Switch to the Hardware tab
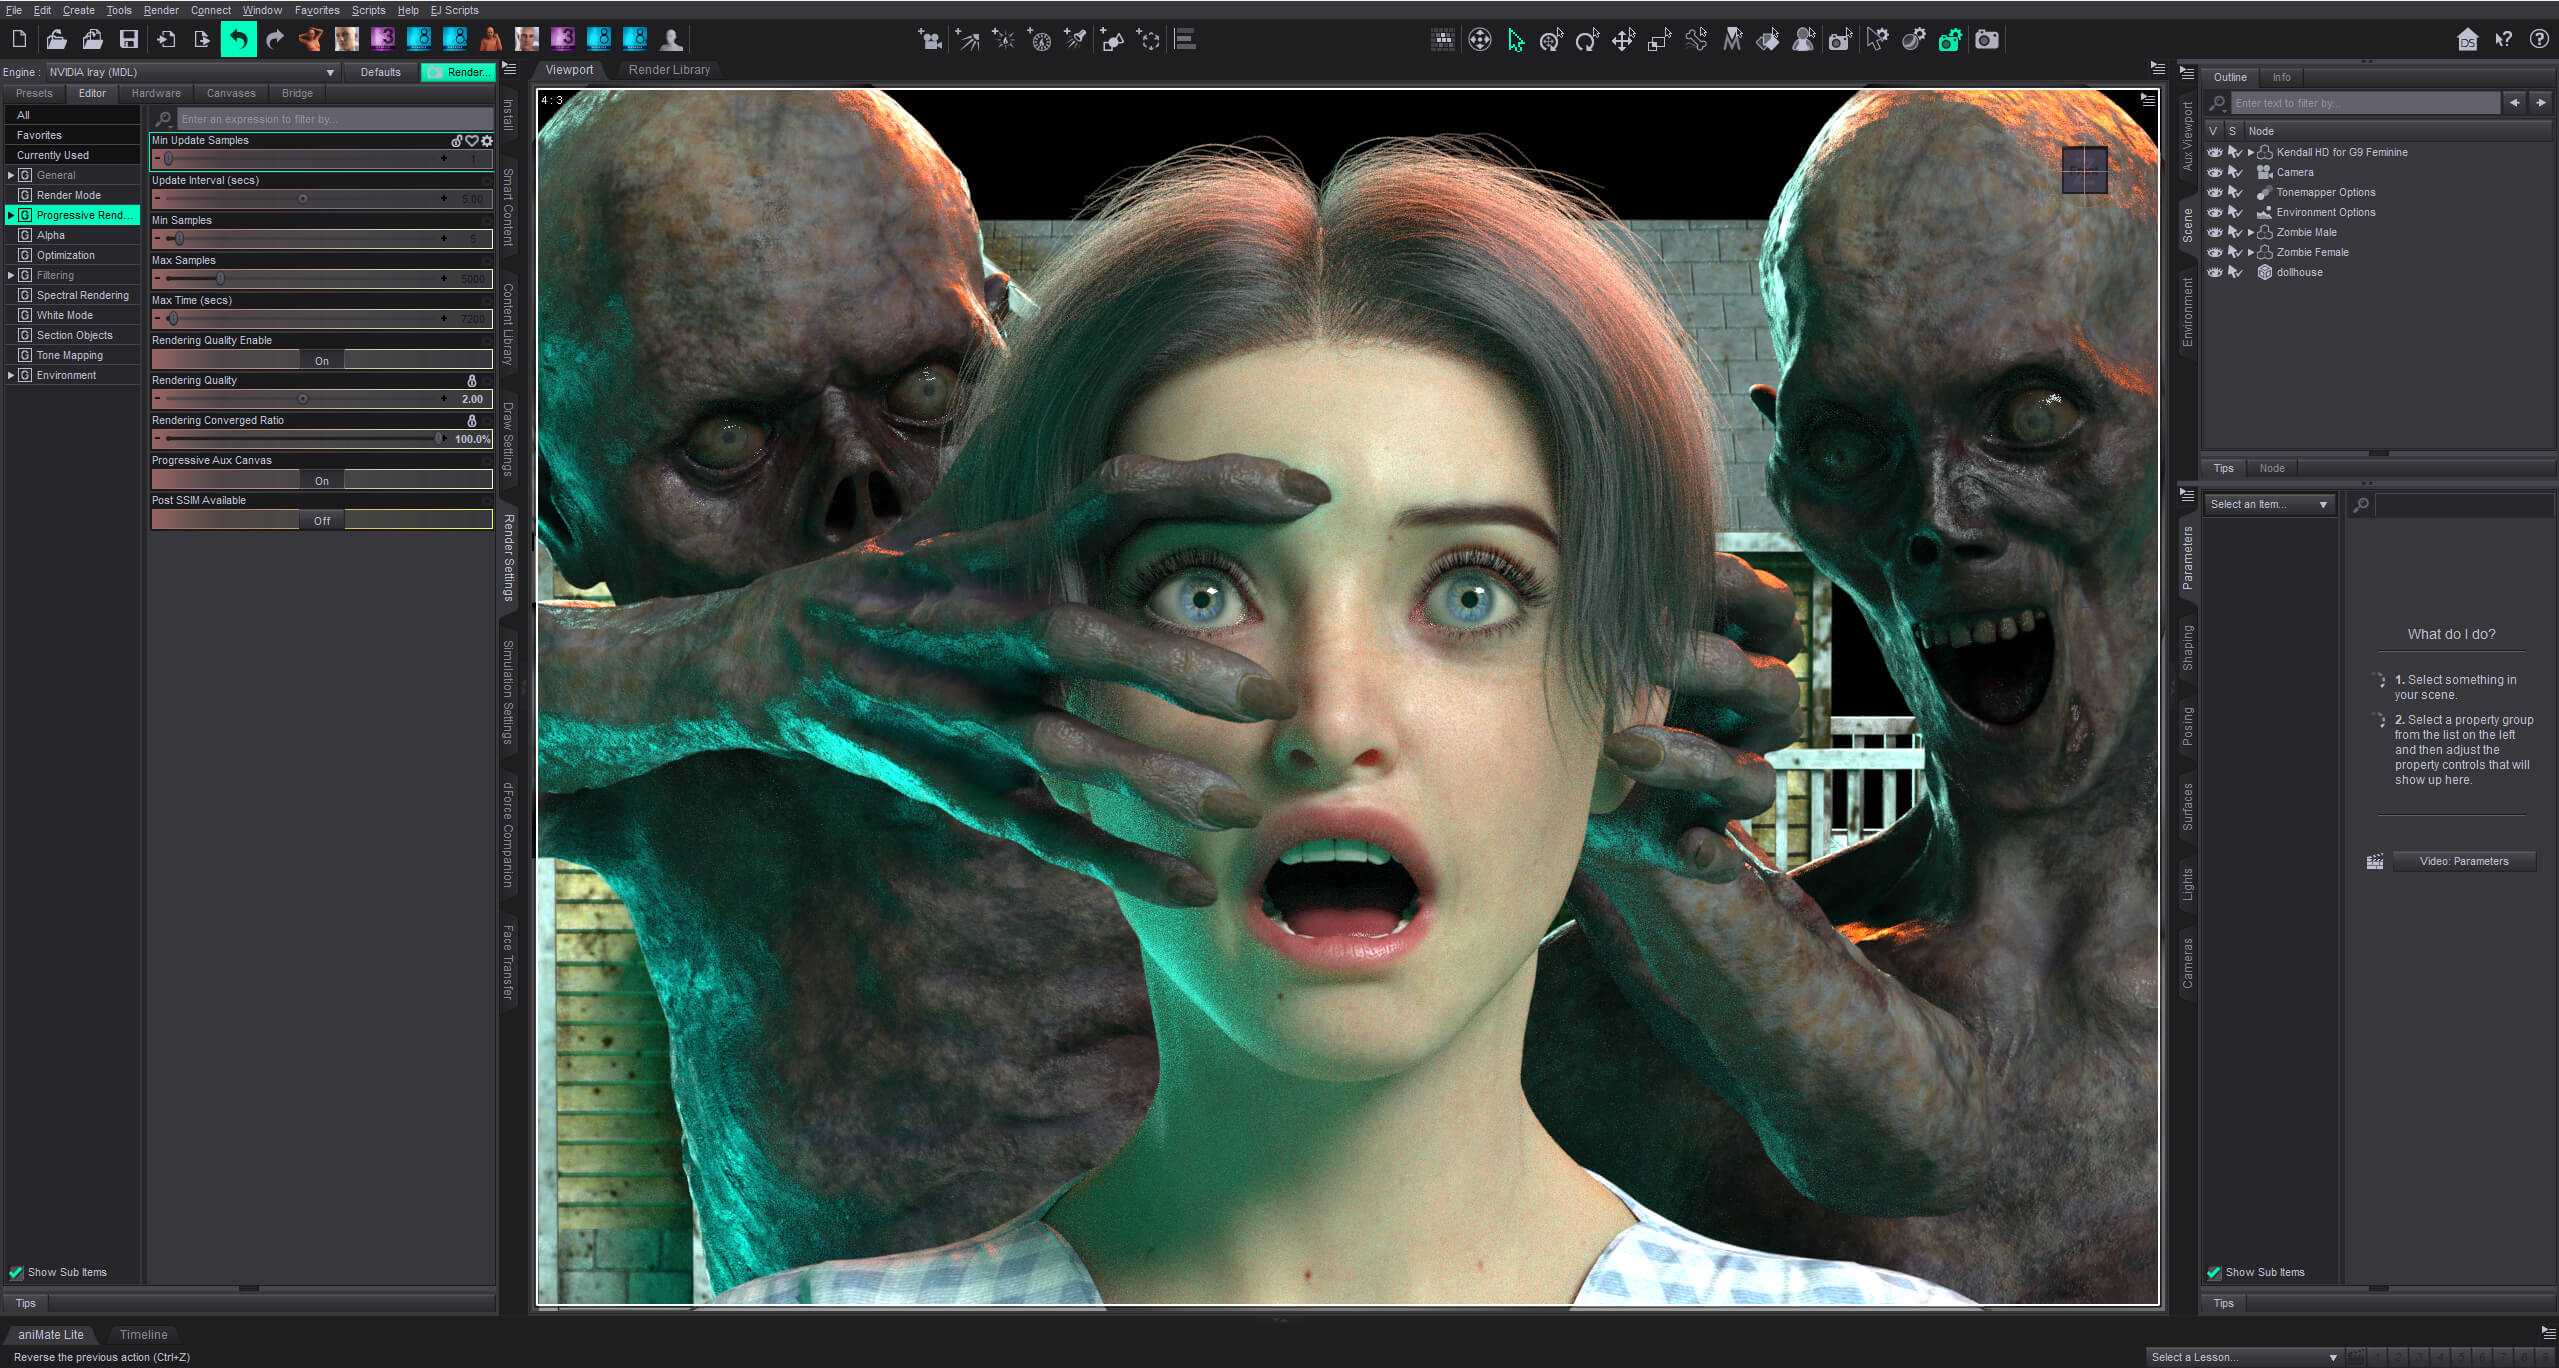 tap(156, 93)
